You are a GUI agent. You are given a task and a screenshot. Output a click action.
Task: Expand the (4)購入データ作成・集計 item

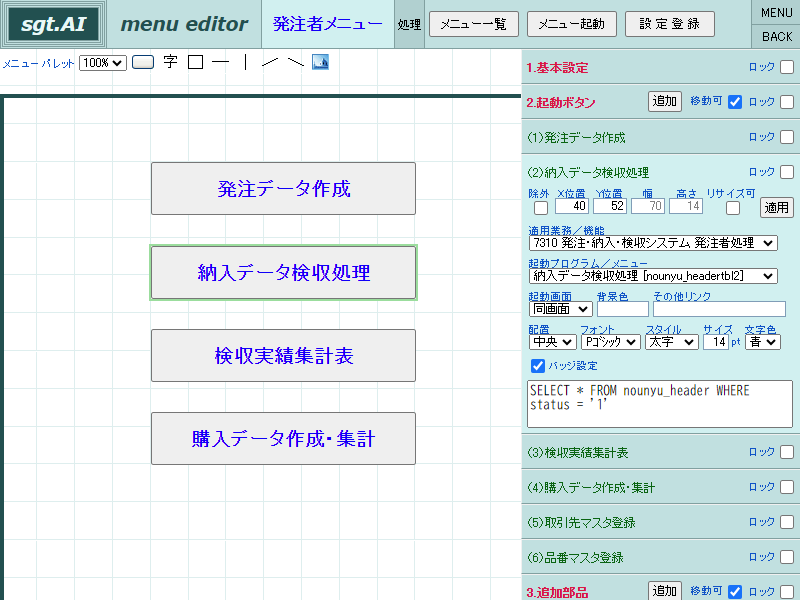(x=591, y=488)
